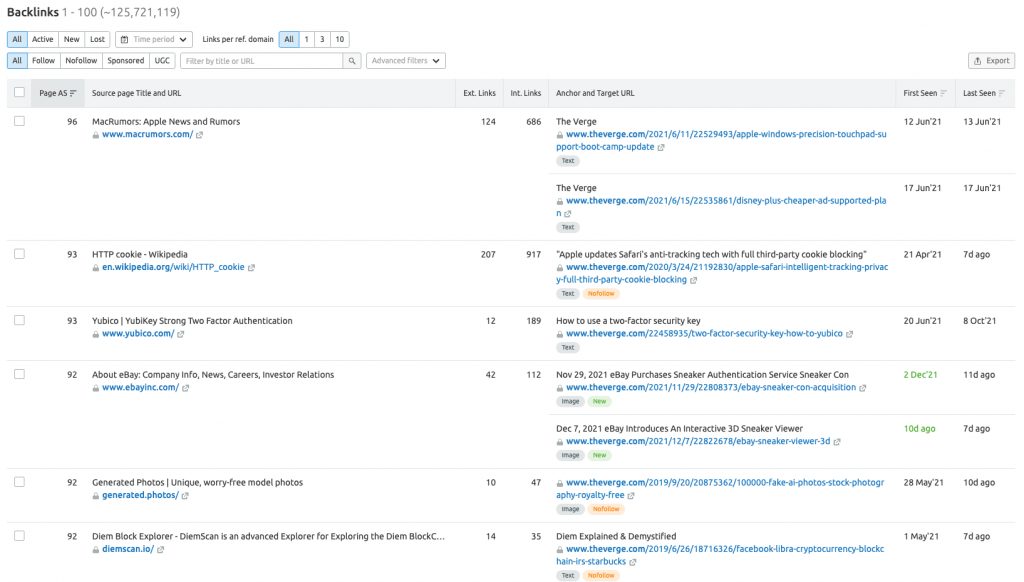This screenshot has width=1024, height=582.
Task: Click the Export button
Action: pos(991,61)
